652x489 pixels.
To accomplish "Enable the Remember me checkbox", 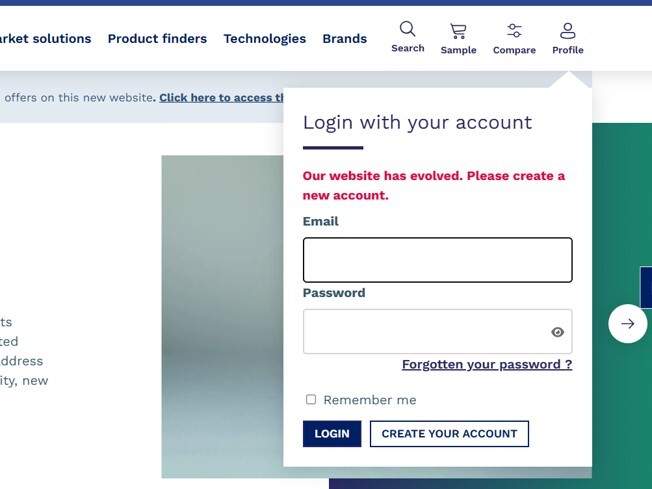I will [311, 400].
